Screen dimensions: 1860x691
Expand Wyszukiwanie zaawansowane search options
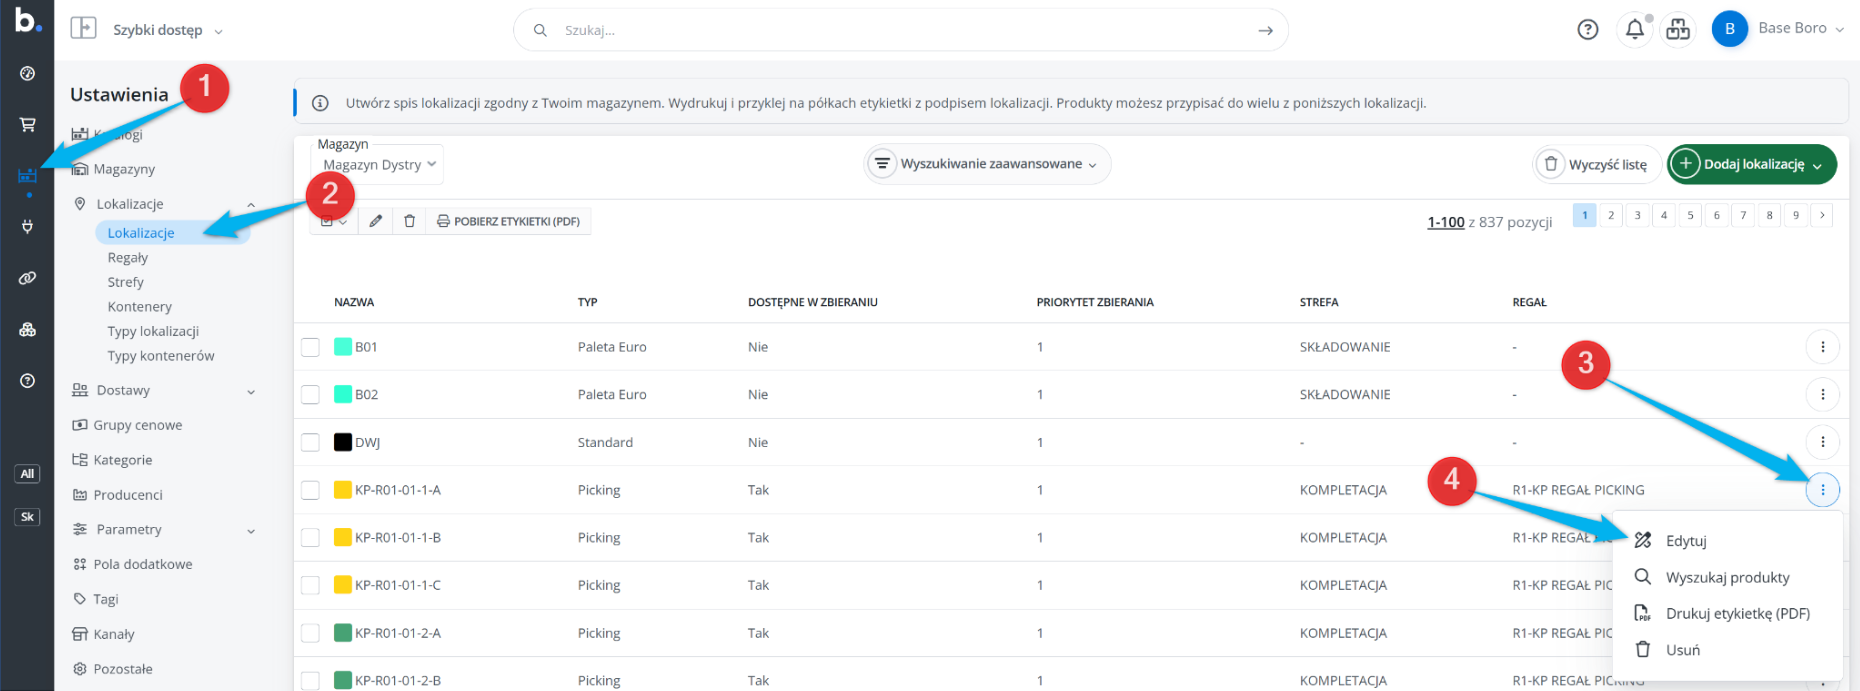click(987, 164)
